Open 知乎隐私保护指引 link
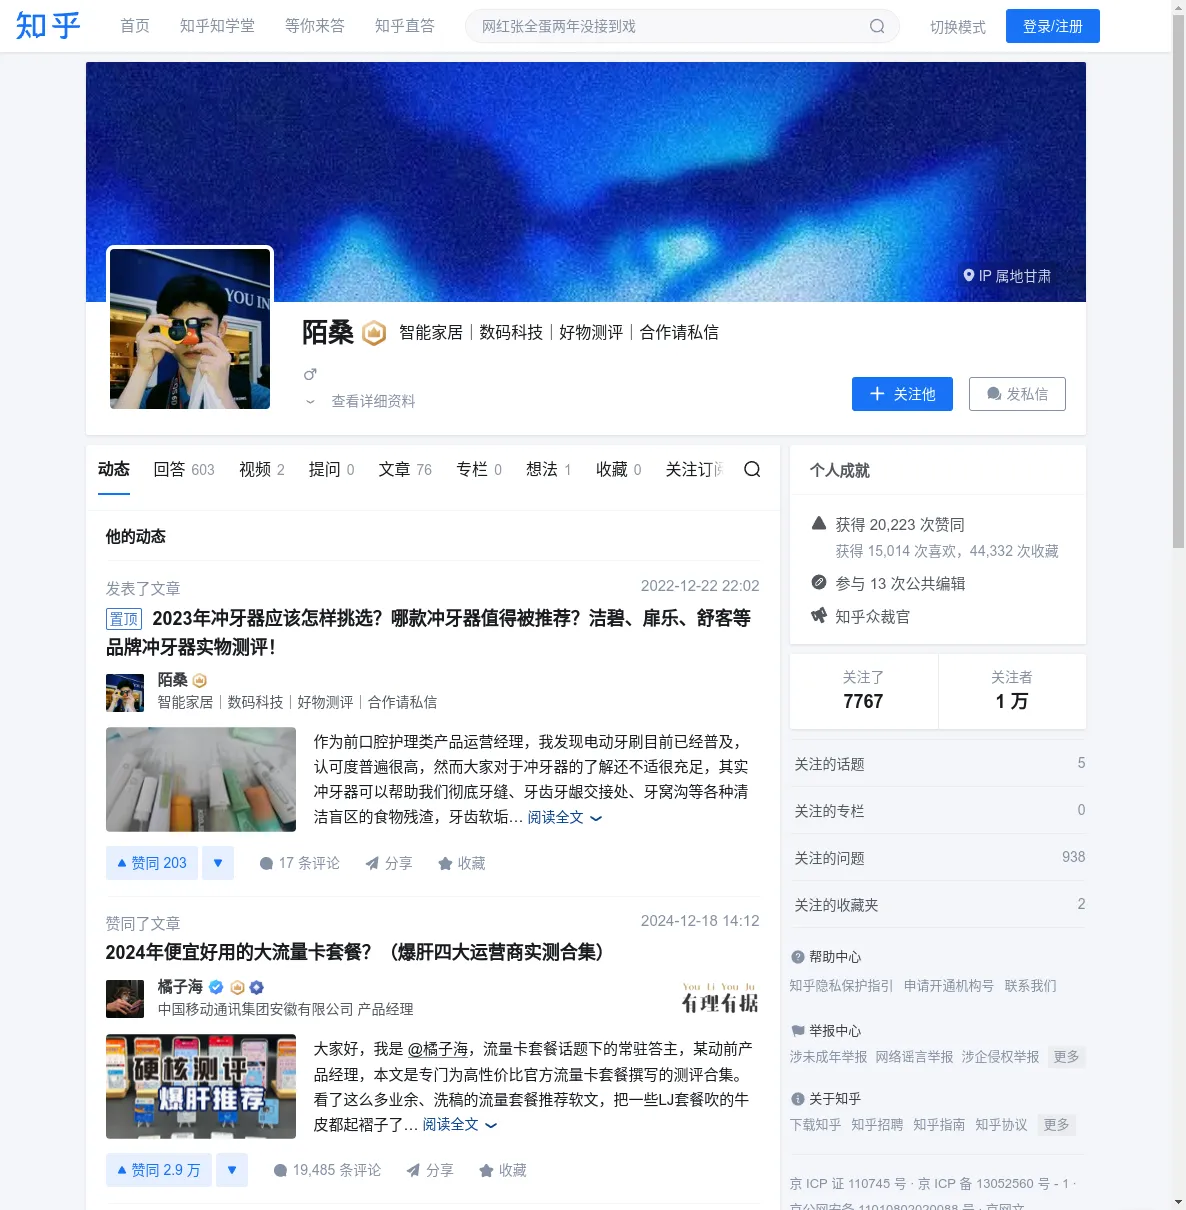1186x1210 pixels. 841,986
